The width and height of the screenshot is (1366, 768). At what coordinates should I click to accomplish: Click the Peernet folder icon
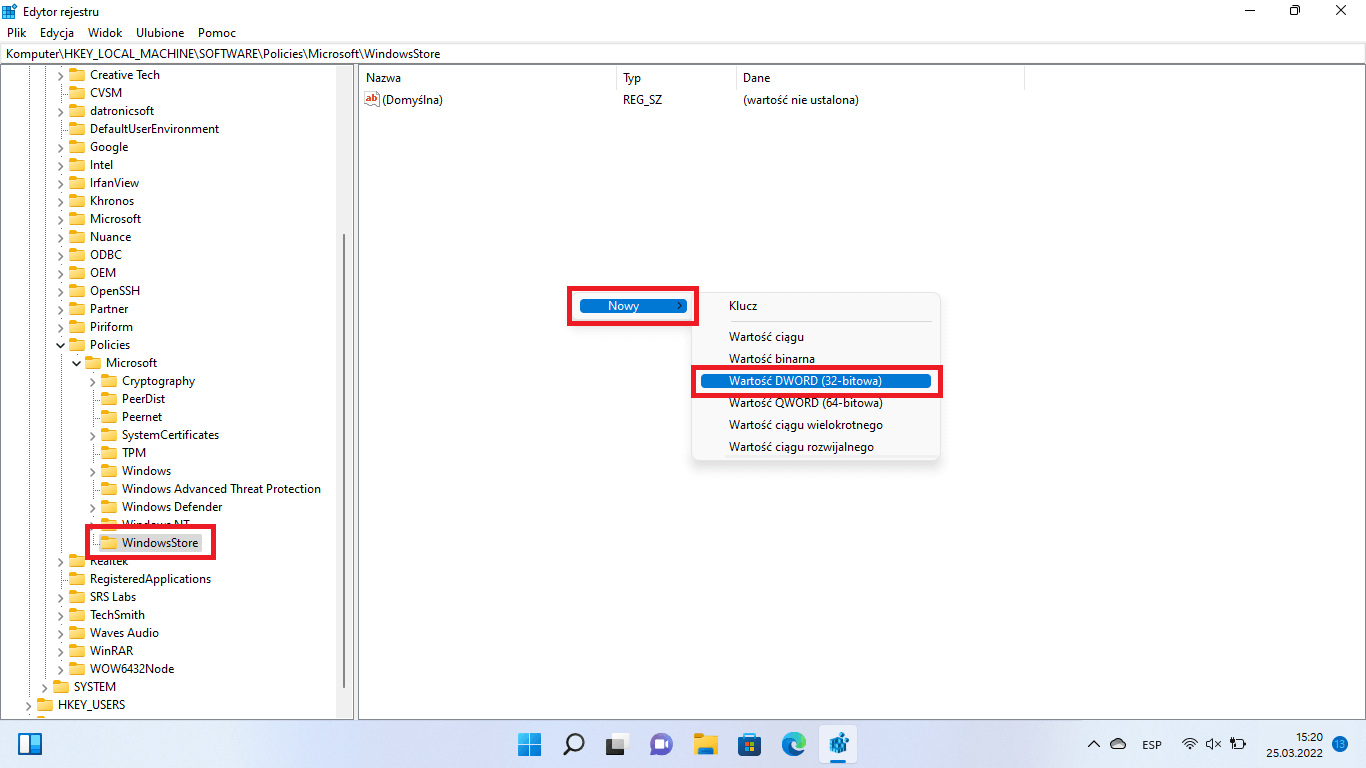click(109, 416)
